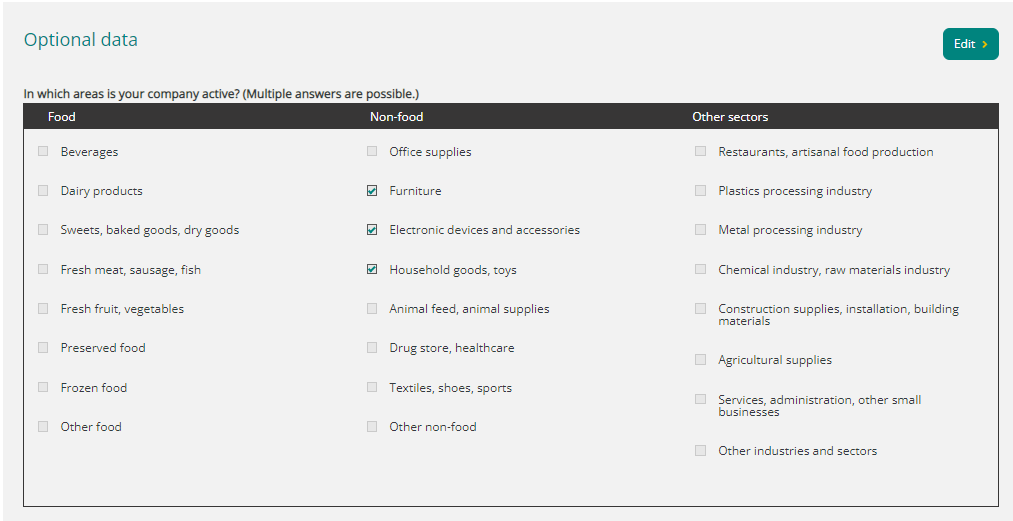
Task: Check the Frozen food option
Action: [x=43, y=387]
